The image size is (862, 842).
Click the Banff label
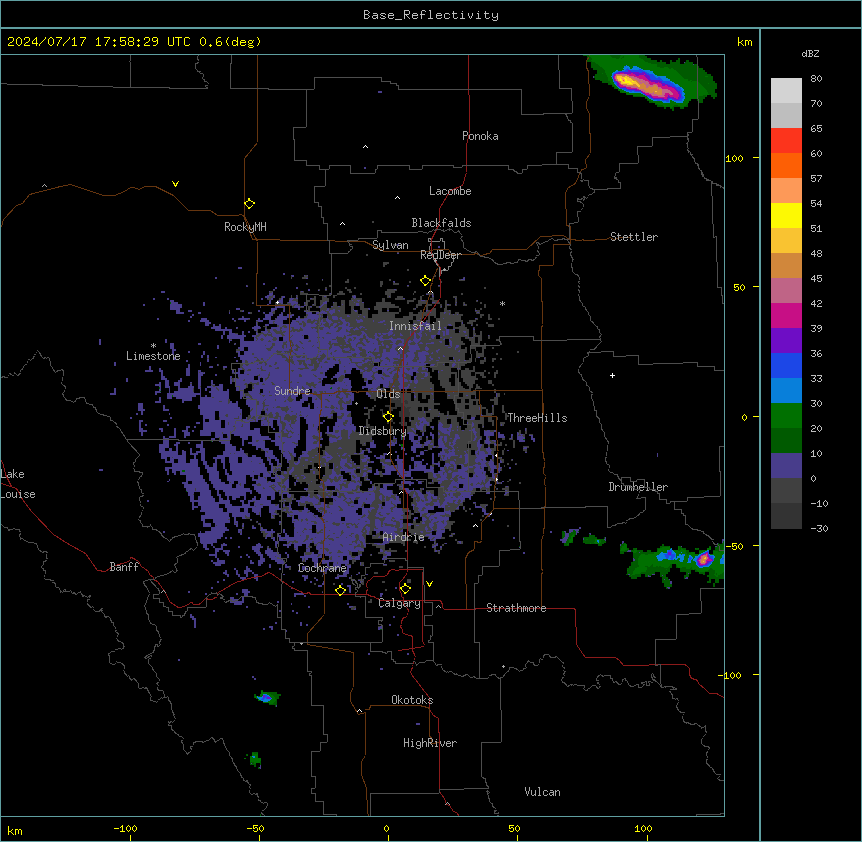tap(124, 567)
